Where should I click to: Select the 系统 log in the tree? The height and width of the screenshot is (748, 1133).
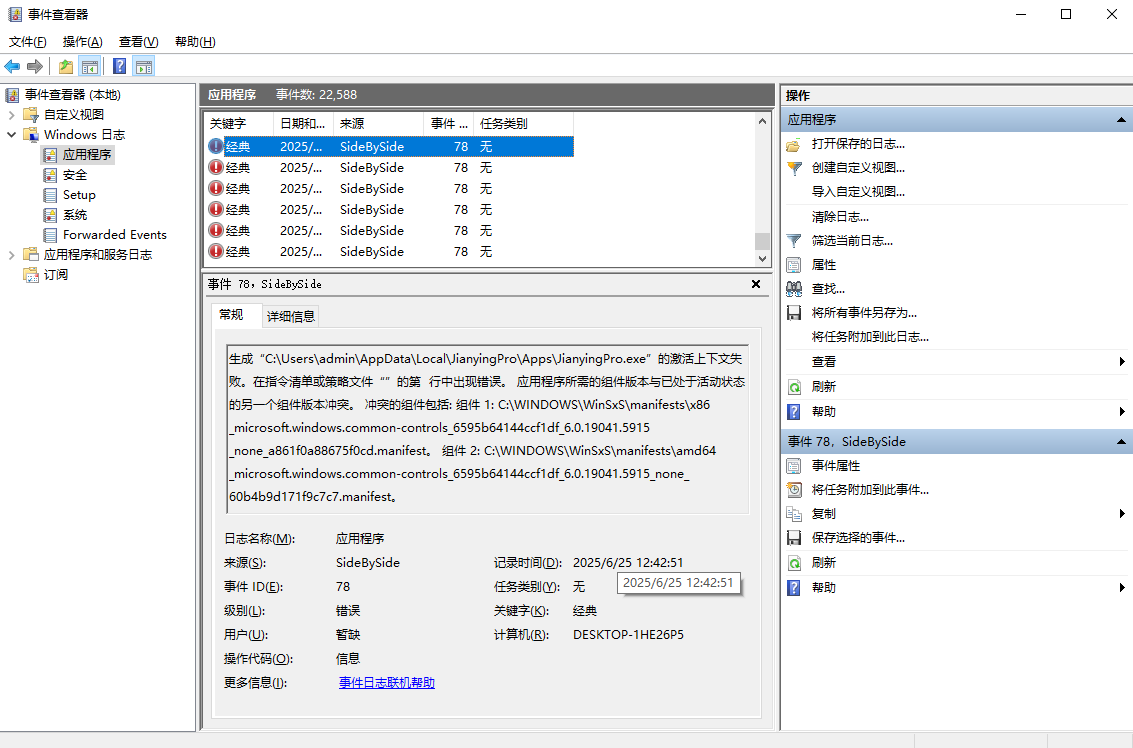point(75,215)
